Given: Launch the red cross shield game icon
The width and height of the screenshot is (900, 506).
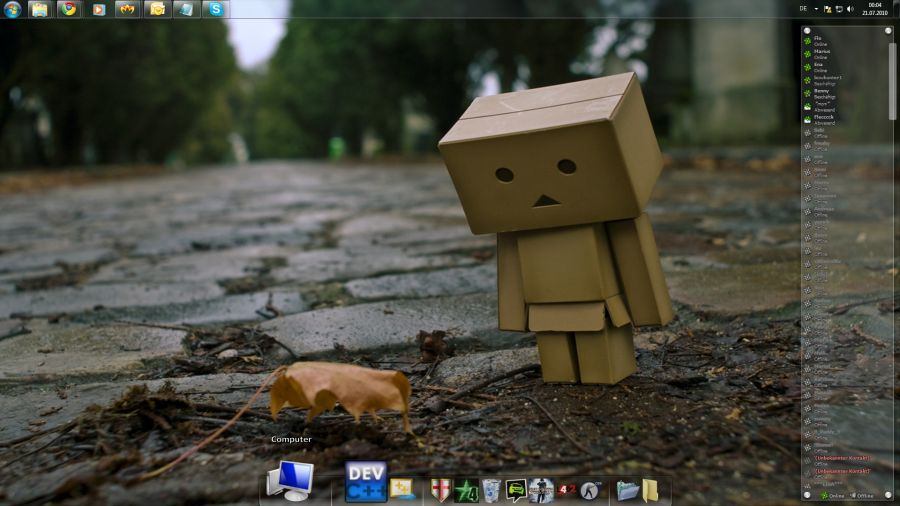Looking at the screenshot, I should pos(440,491).
